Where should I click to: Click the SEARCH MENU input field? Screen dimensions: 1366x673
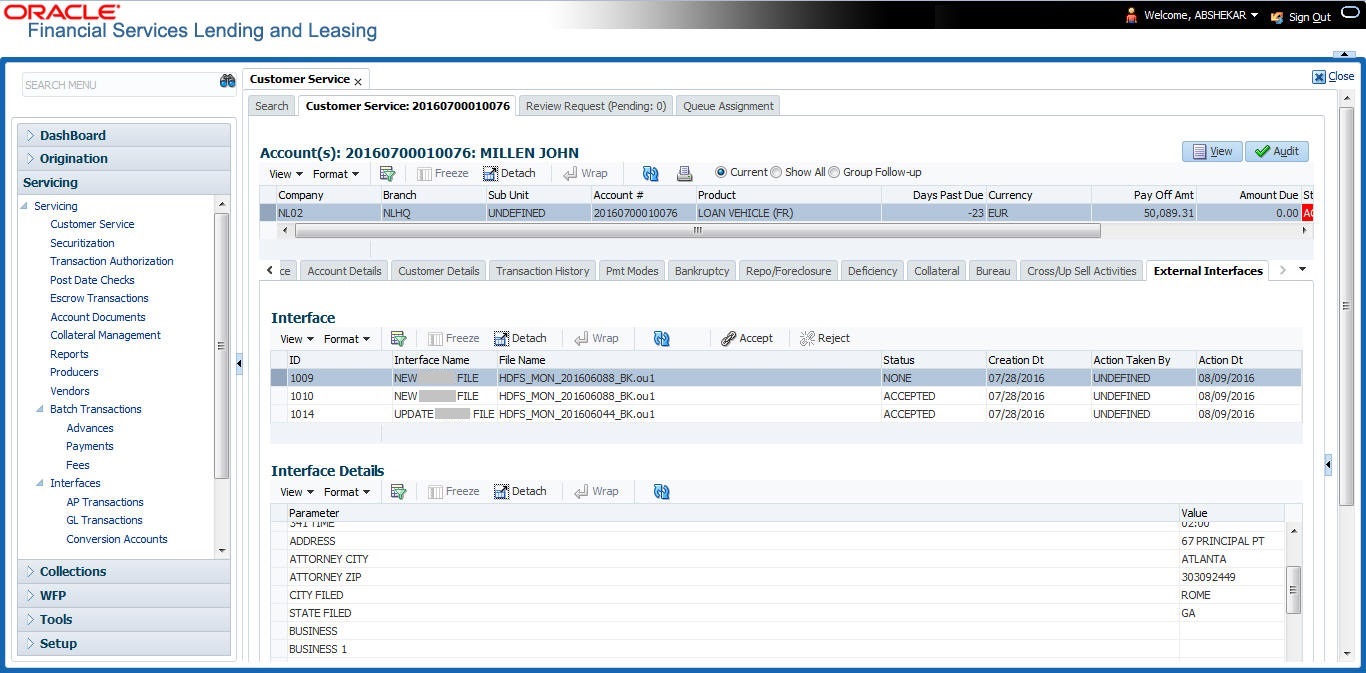118,85
